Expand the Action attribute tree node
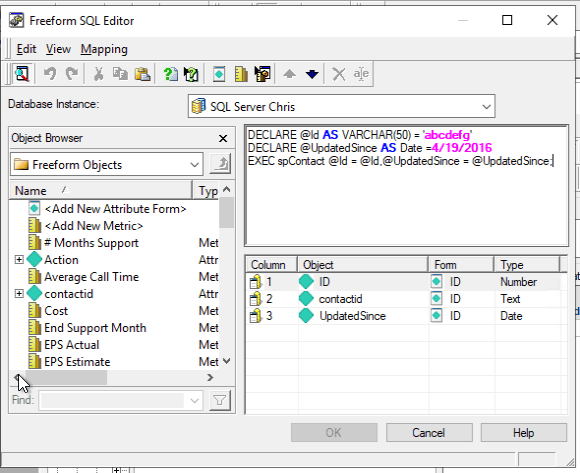This screenshot has width=580, height=473. point(19,260)
